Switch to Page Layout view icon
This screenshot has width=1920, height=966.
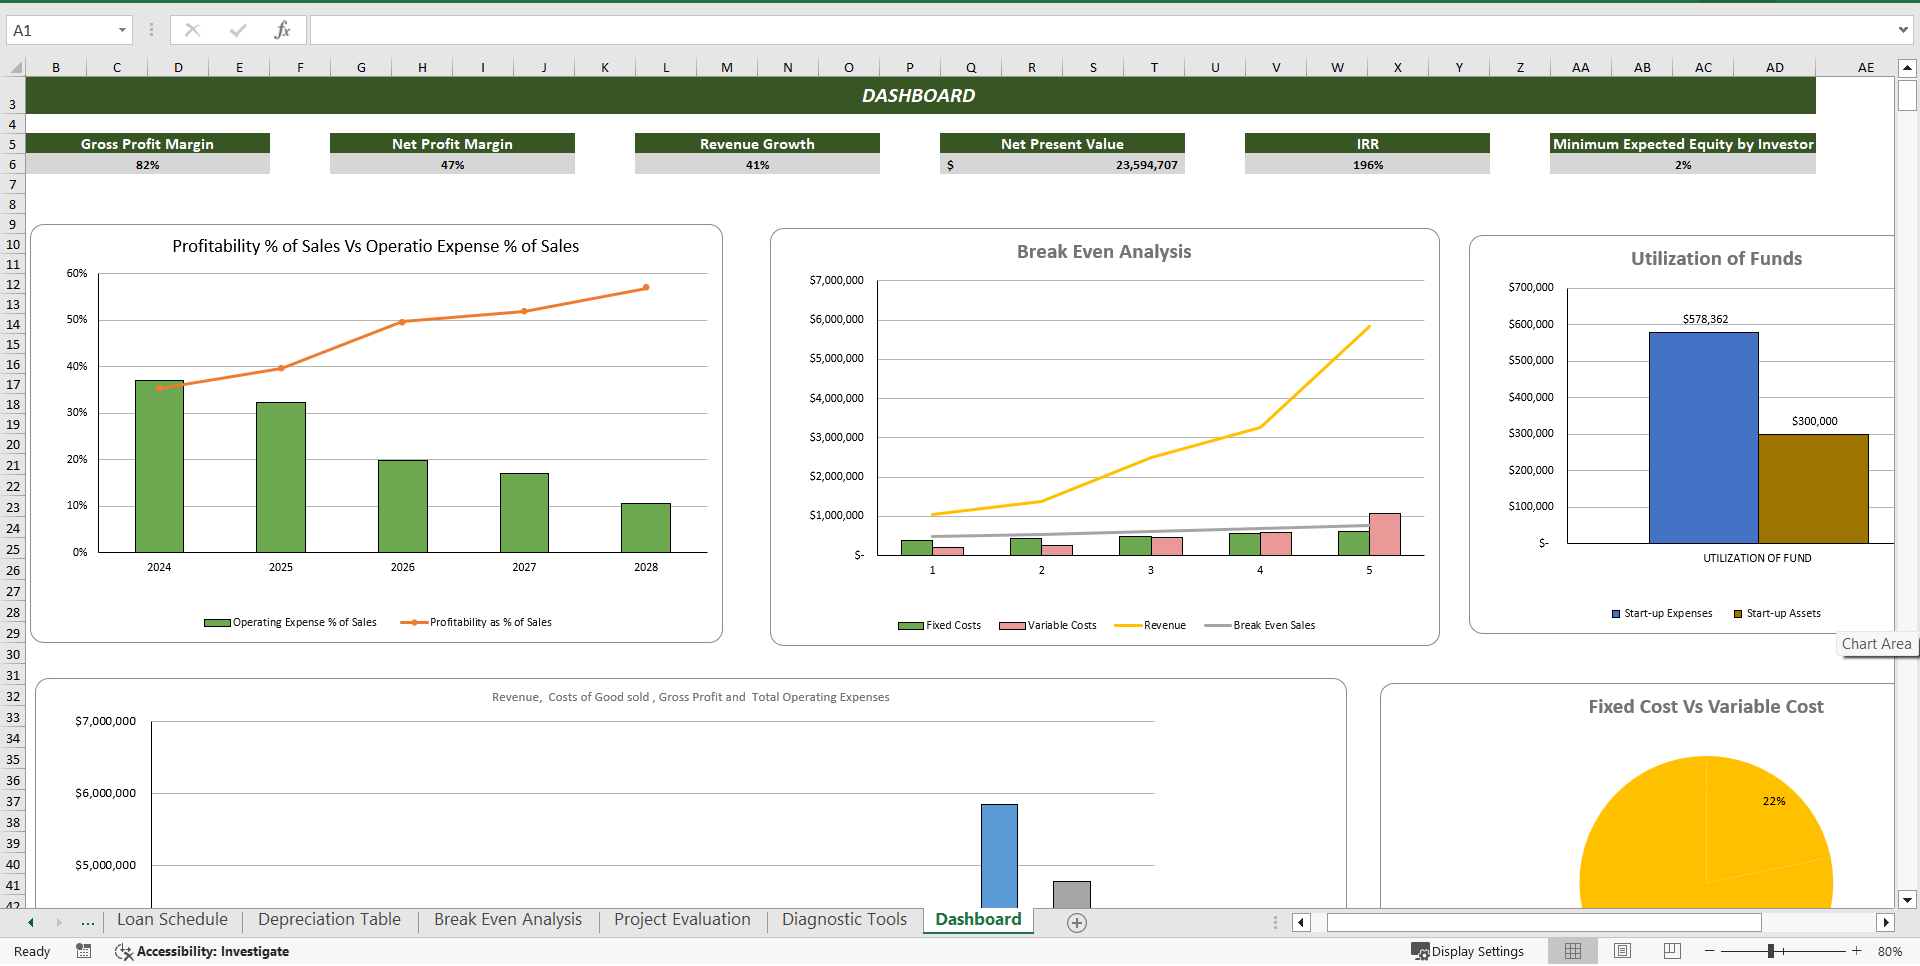1622,951
